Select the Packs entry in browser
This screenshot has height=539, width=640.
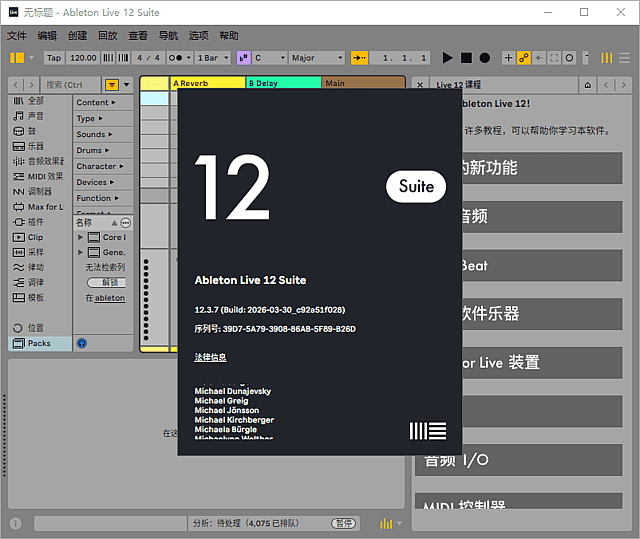pos(38,343)
